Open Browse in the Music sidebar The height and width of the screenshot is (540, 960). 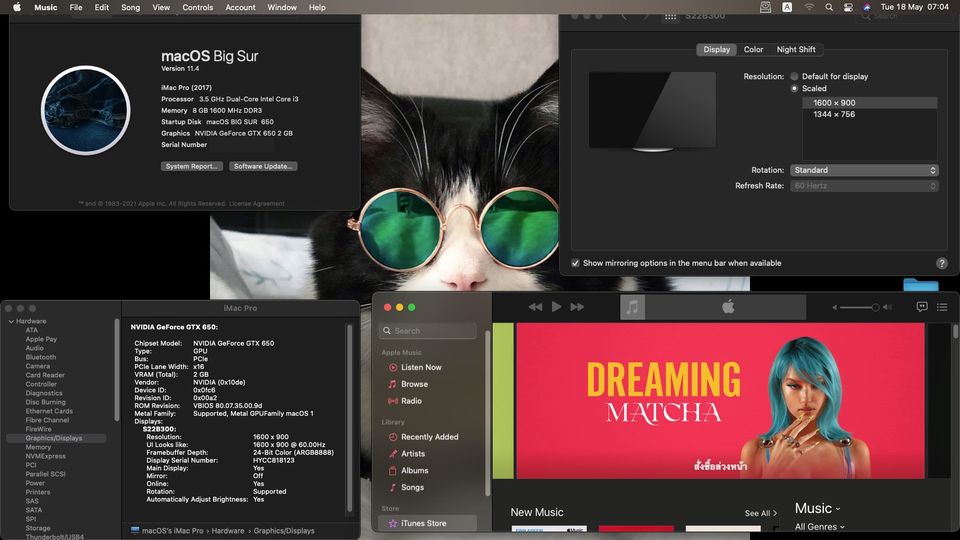click(414, 384)
